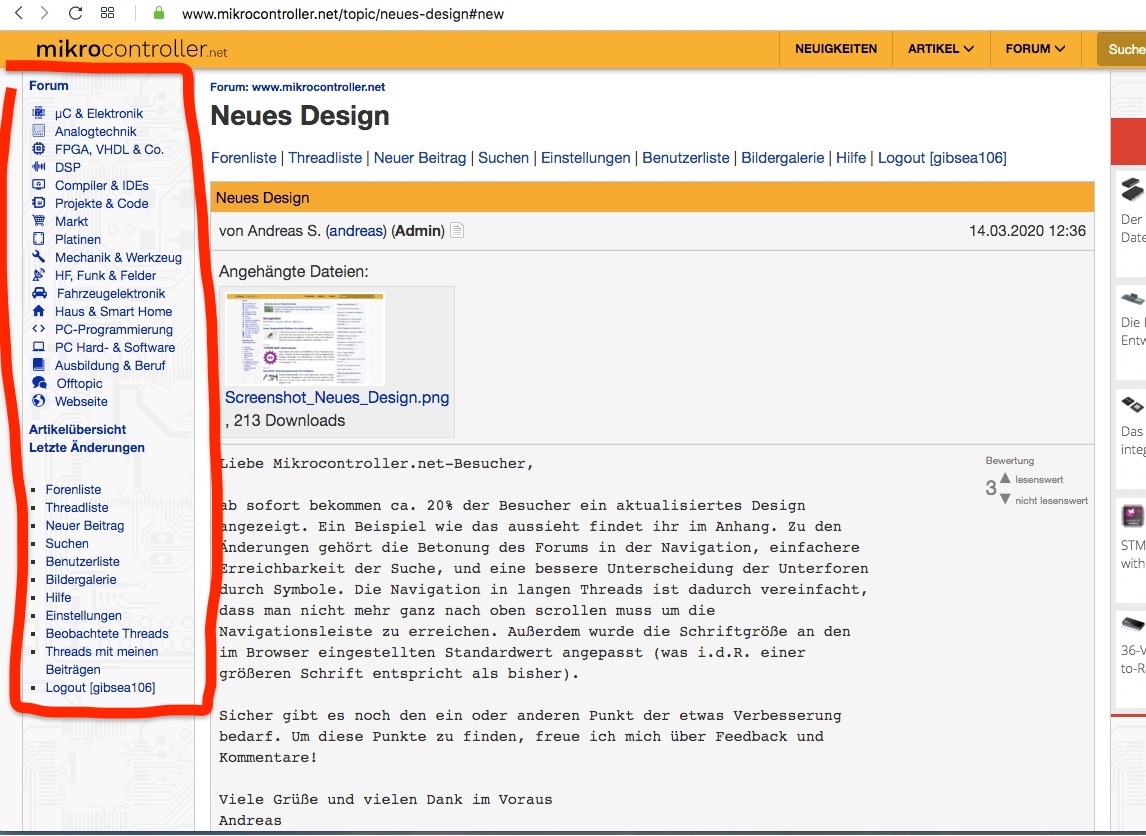This screenshot has height=836, width=1146.
Task: Vote nicht lesenswert with down arrow
Action: (1005, 499)
